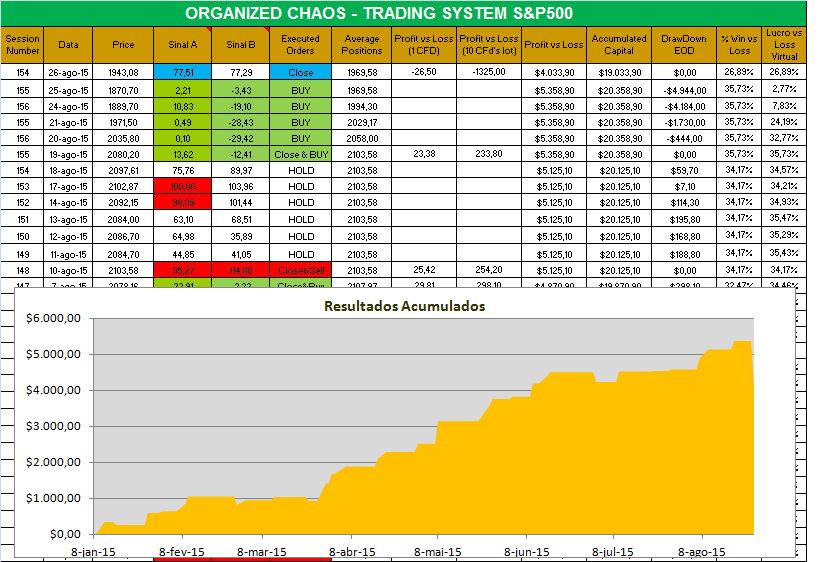
Task: Click the lot loss cell '-1325,00'
Action: [489, 72]
